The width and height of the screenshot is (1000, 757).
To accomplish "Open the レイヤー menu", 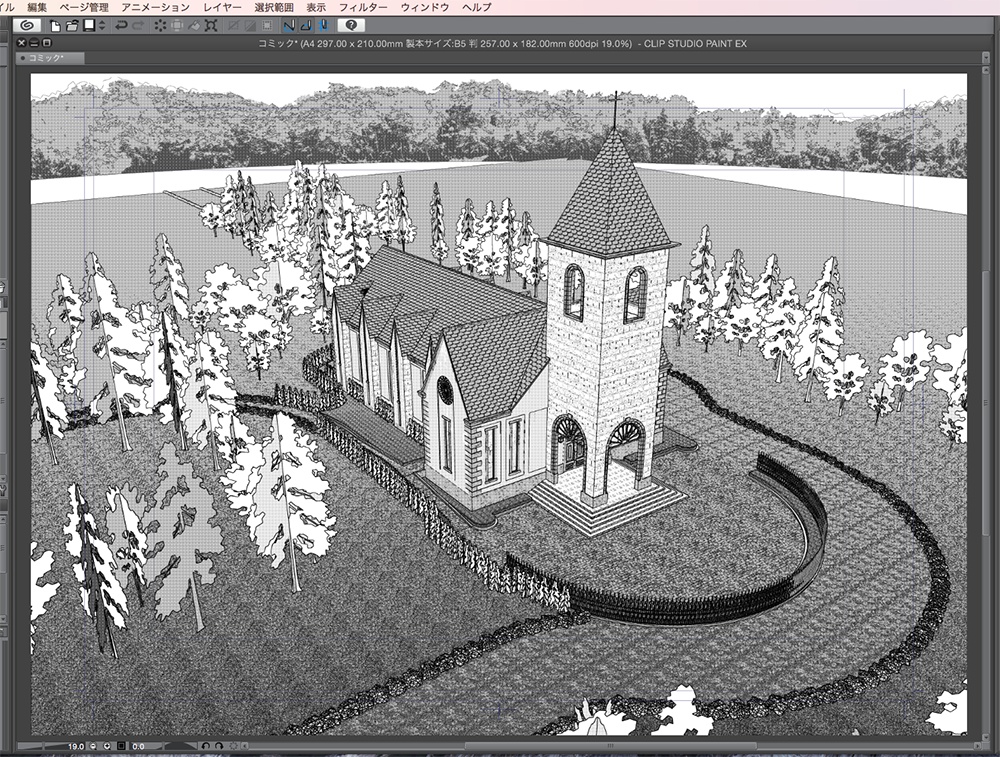I will (223, 7).
